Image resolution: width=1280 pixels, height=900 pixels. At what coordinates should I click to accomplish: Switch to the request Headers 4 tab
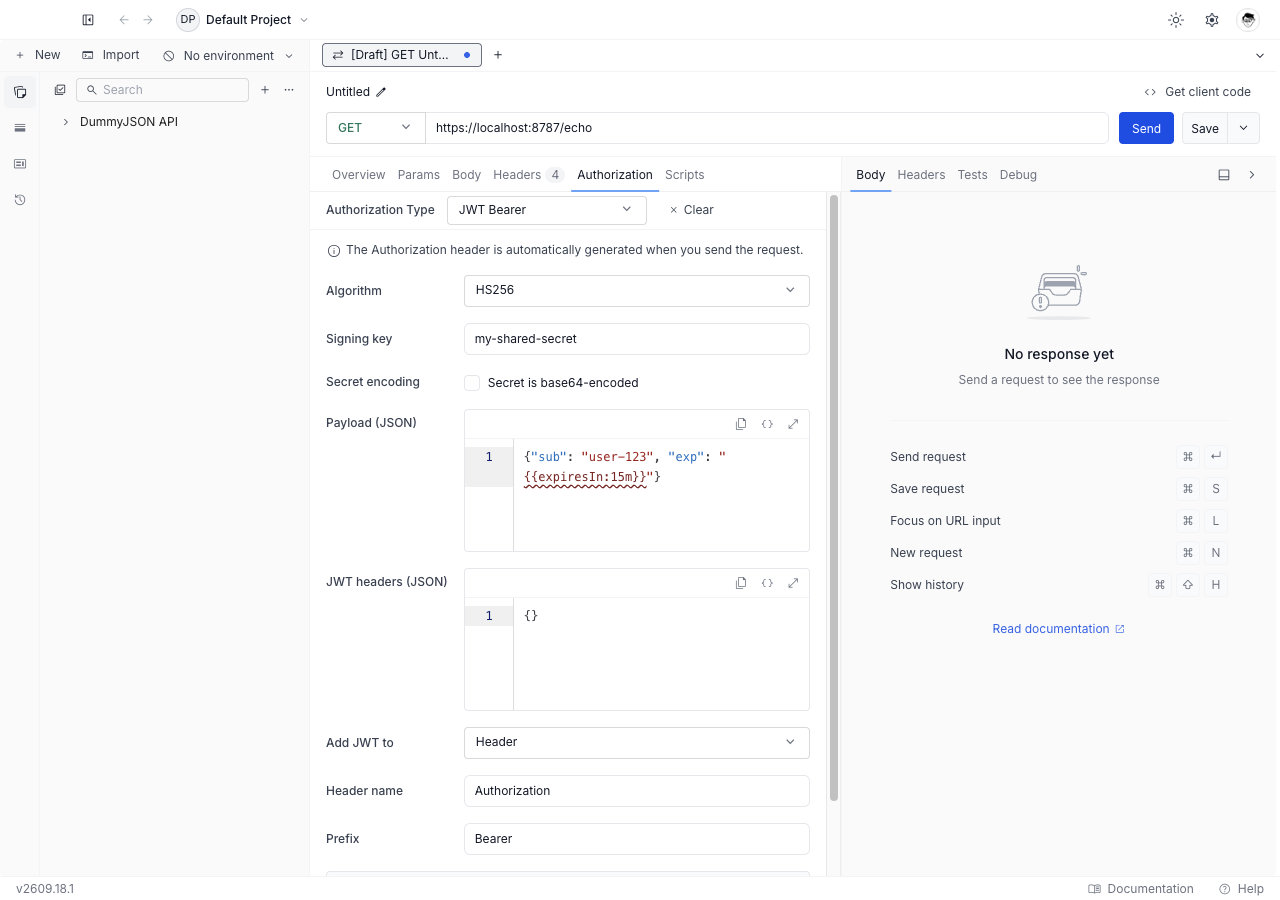(528, 175)
